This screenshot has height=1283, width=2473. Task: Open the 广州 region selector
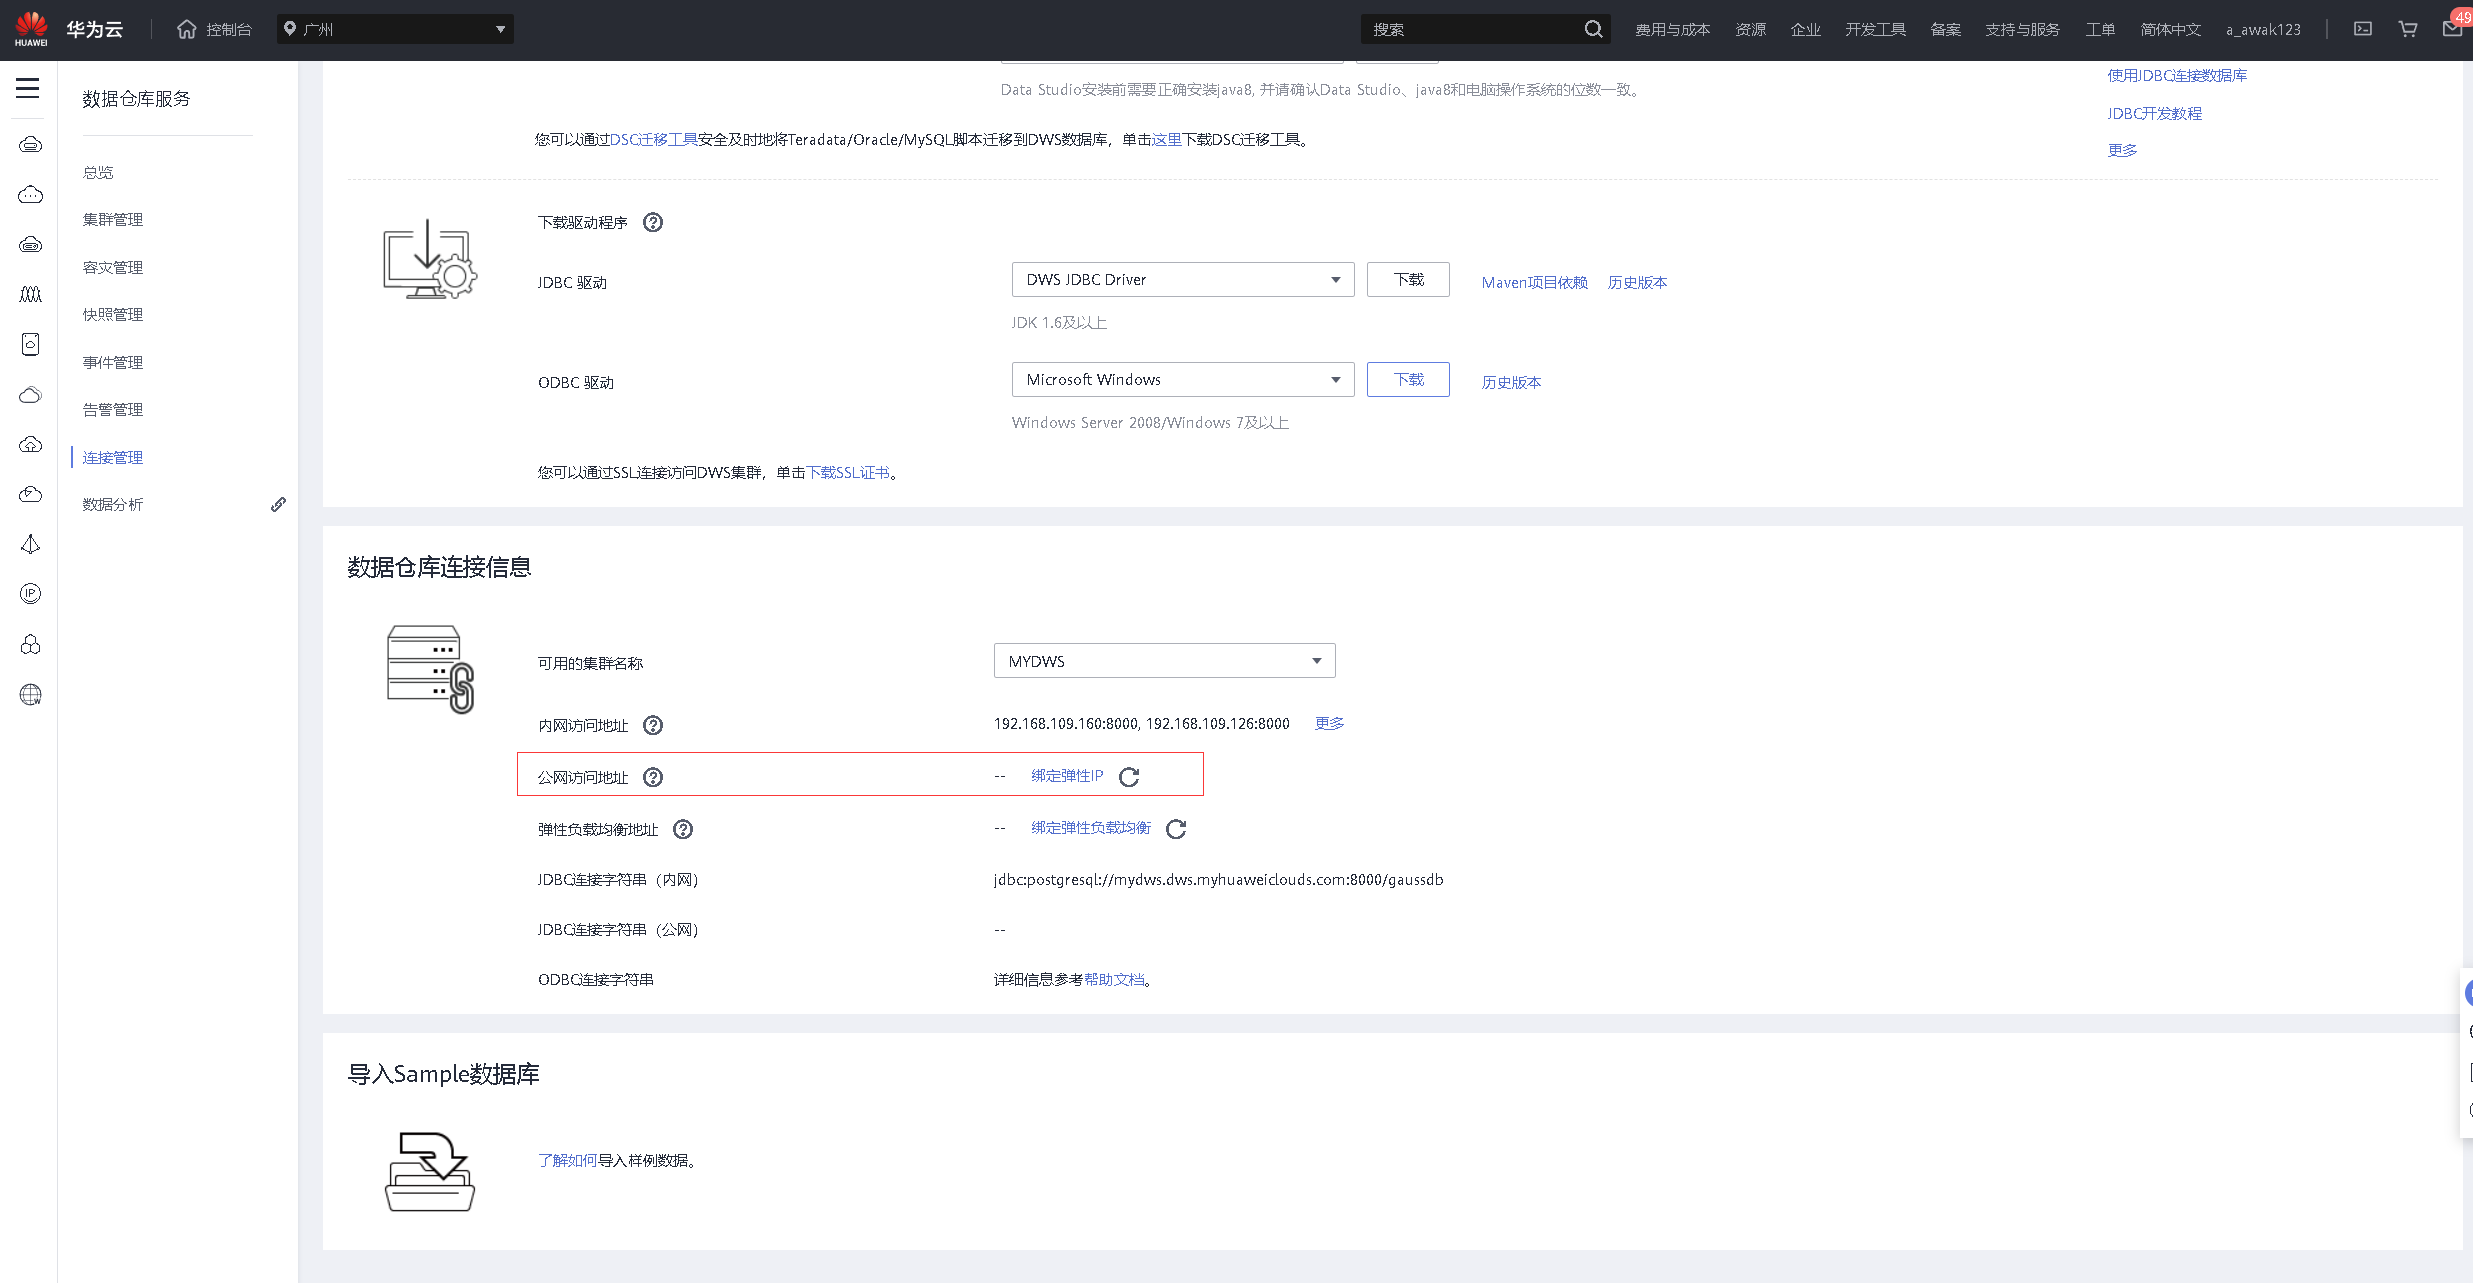click(395, 29)
